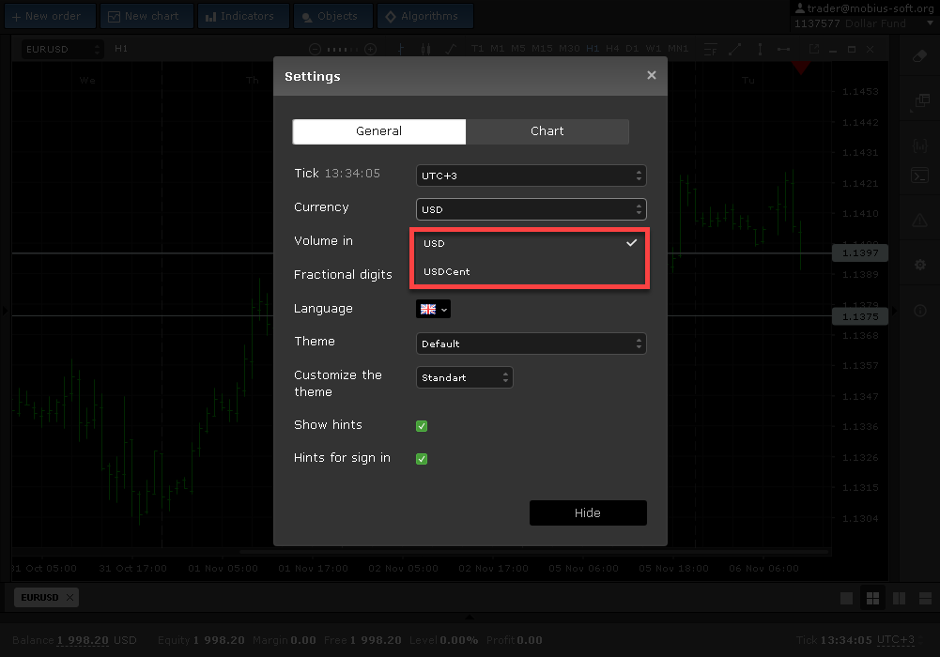Click the UTC+3 link in status bar
The height and width of the screenshot is (657, 940).
coord(896,640)
